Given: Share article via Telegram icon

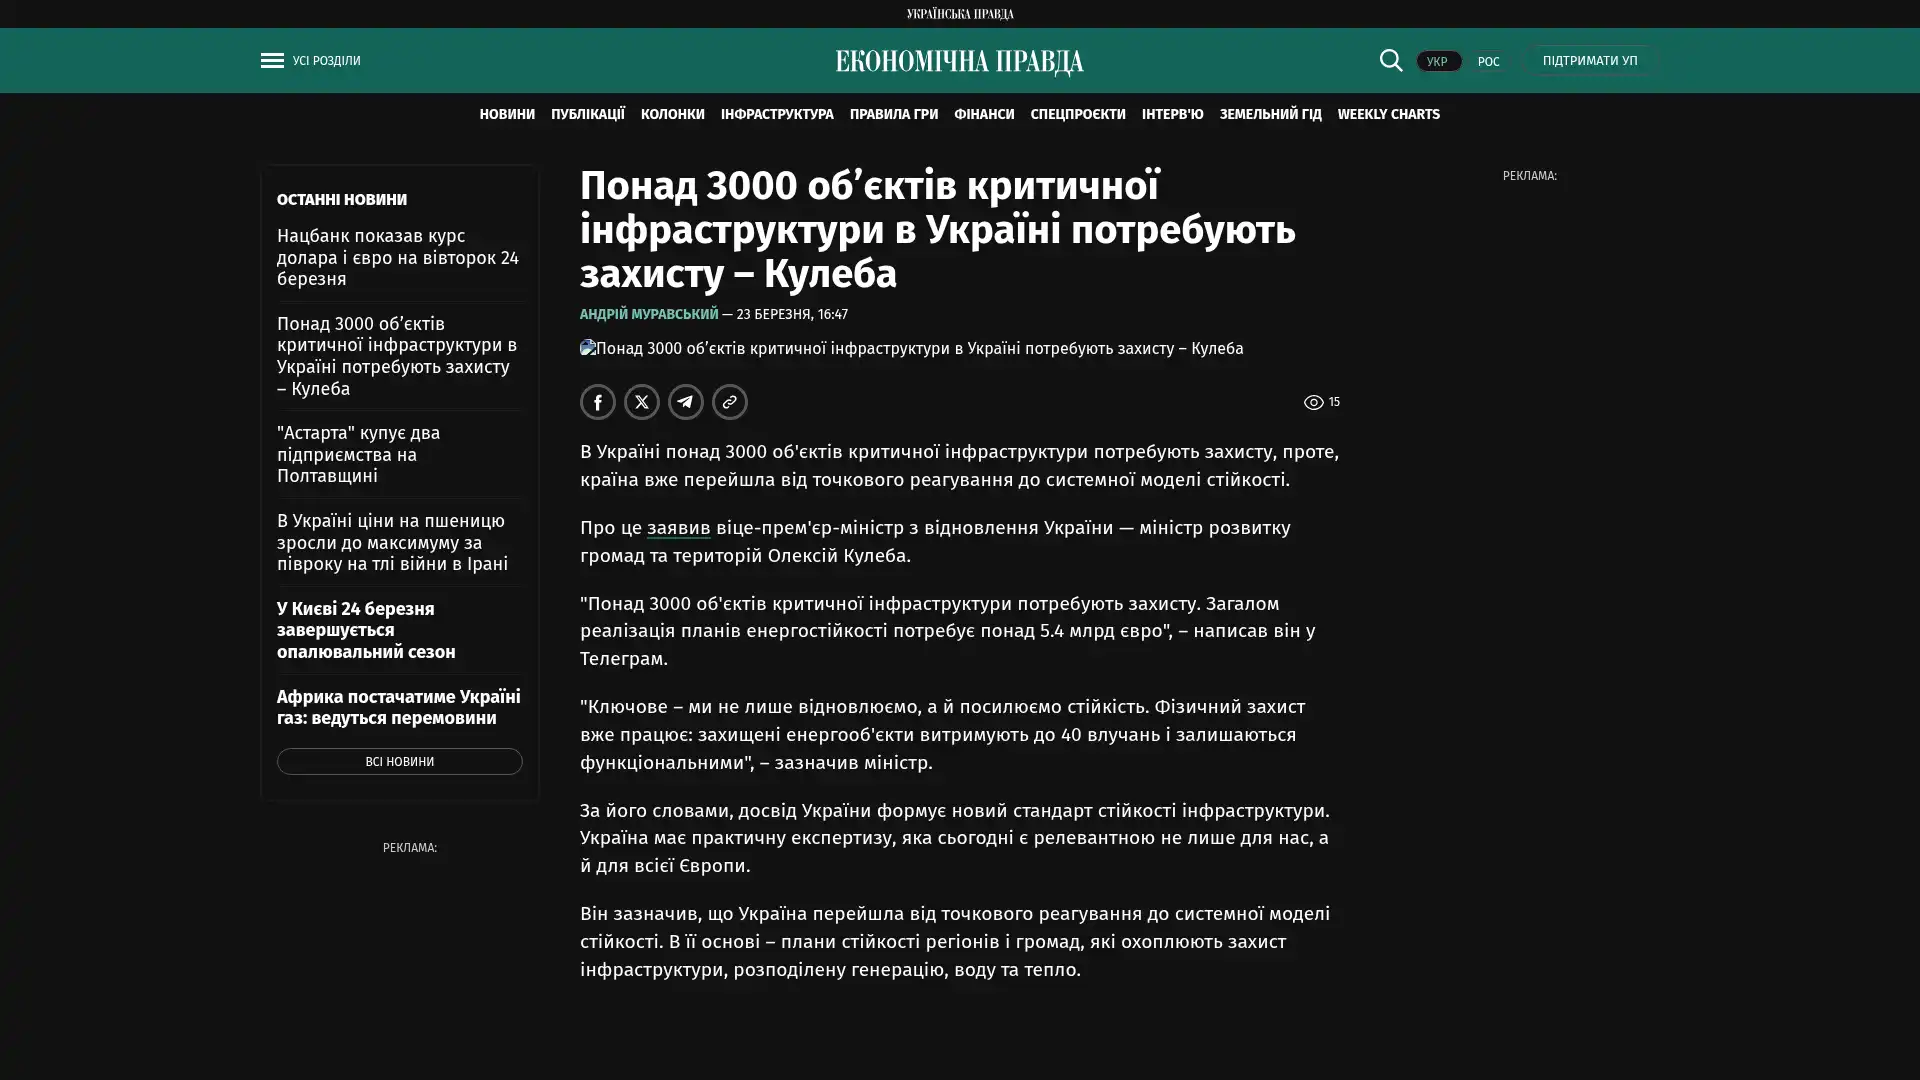Looking at the screenshot, I should pos(685,402).
